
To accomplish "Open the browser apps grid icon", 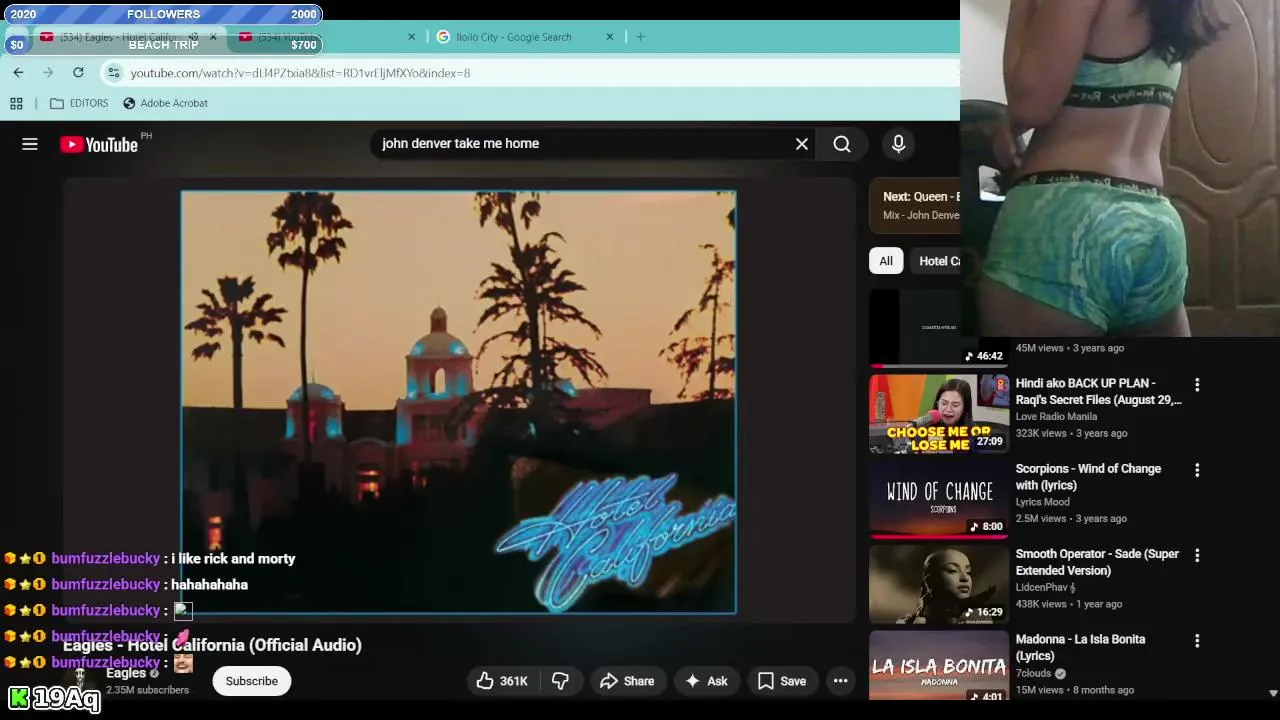I will (x=16, y=103).
